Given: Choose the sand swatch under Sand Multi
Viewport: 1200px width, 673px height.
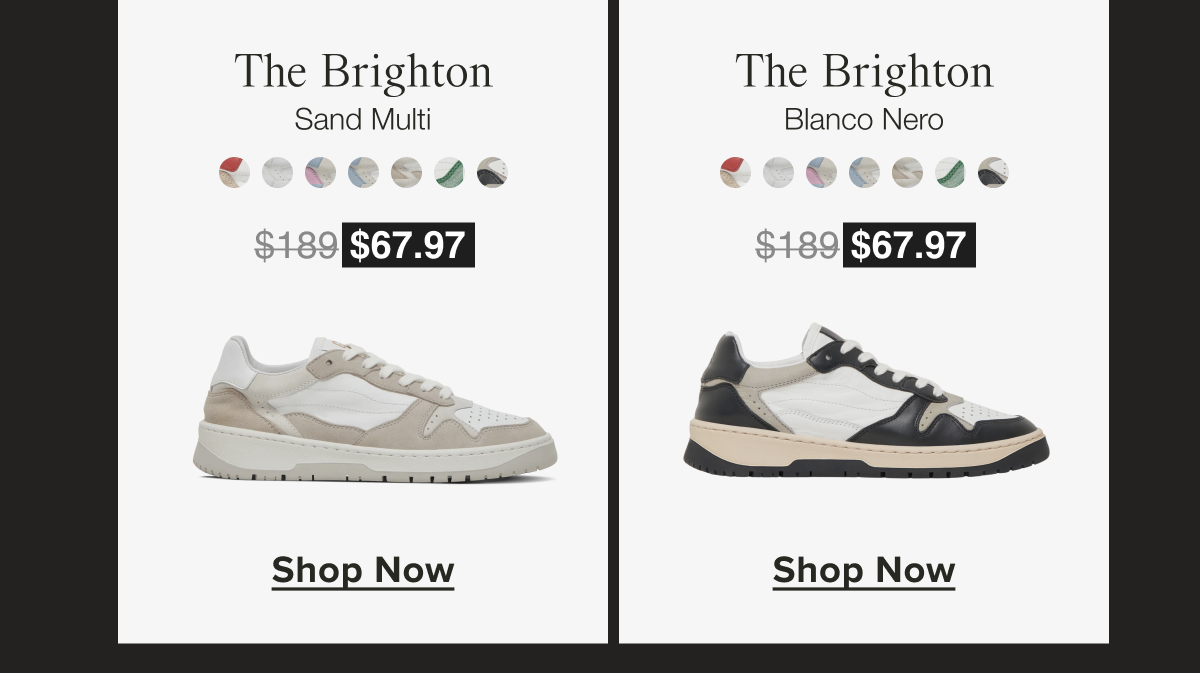Looking at the screenshot, I should coord(406,172).
